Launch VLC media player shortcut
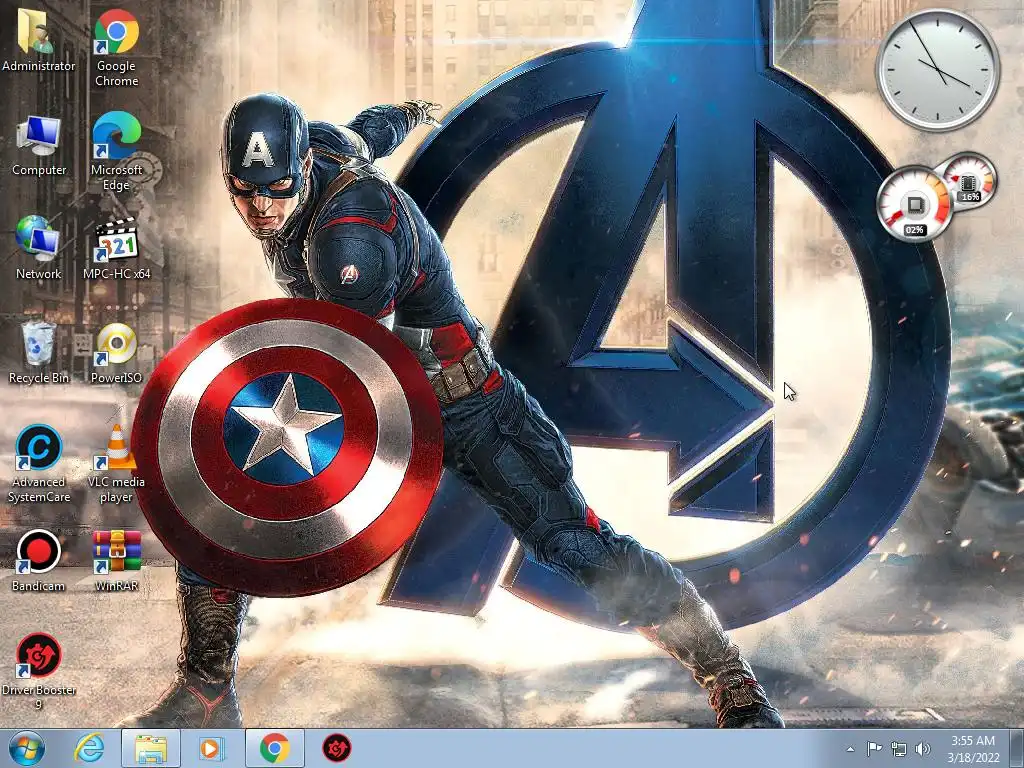1024x768 pixels. pos(116,464)
